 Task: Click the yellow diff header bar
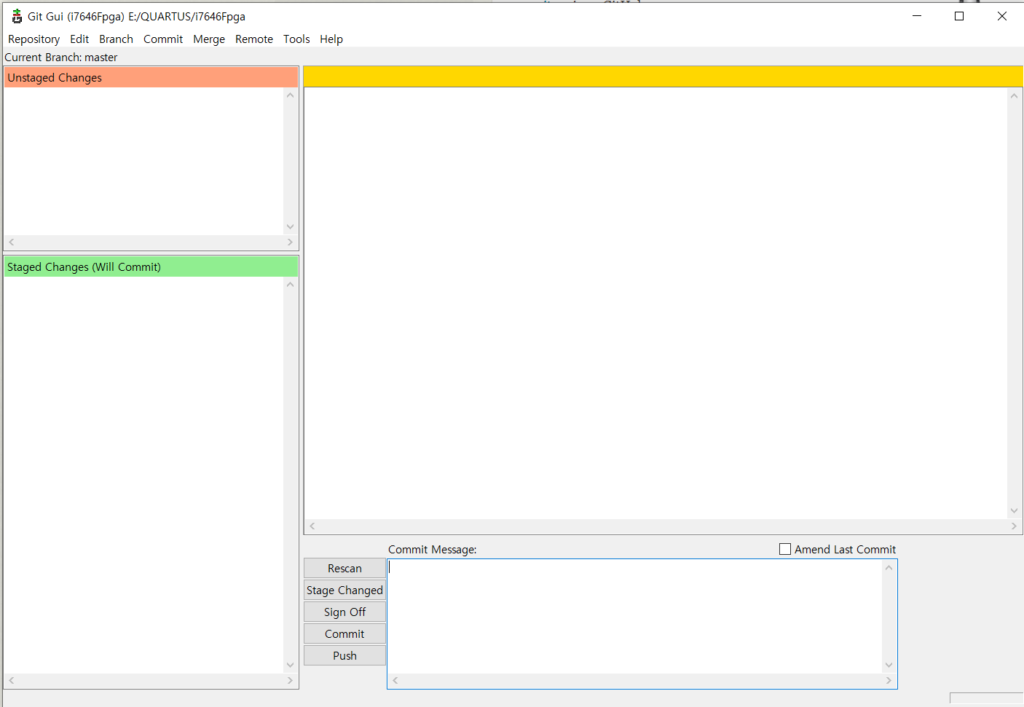coord(662,76)
